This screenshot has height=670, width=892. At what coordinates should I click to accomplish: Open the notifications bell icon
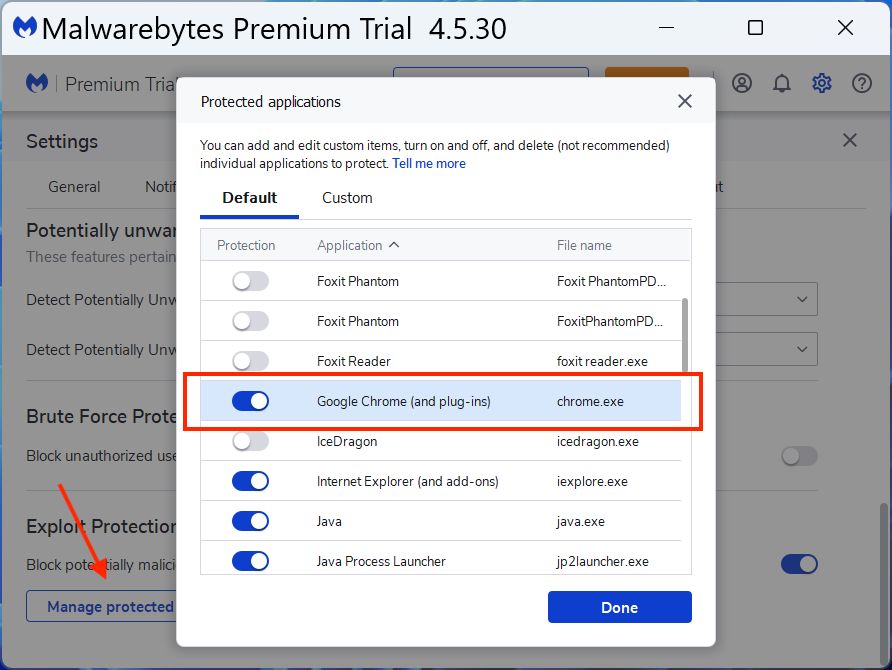782,83
